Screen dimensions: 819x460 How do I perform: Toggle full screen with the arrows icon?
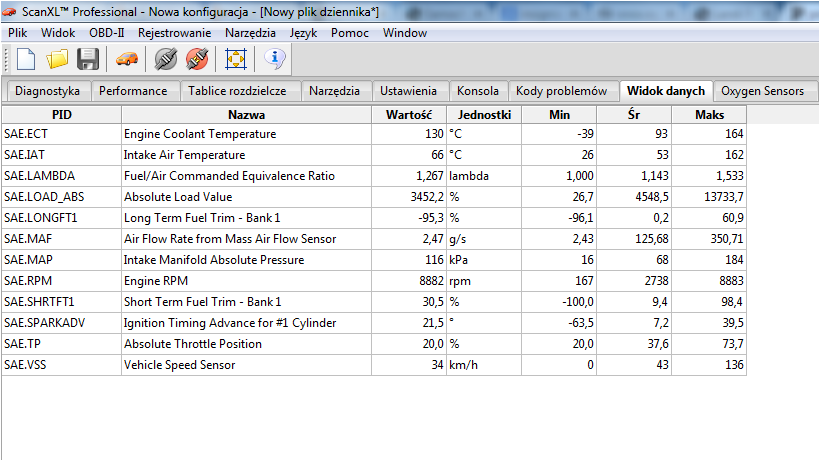coord(236,59)
